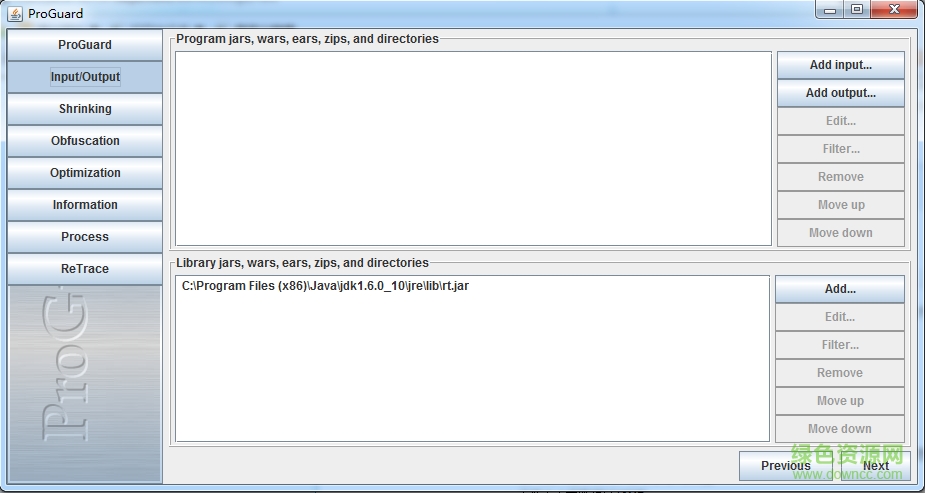Open the ProGuard tab in sidebar

pos(84,45)
